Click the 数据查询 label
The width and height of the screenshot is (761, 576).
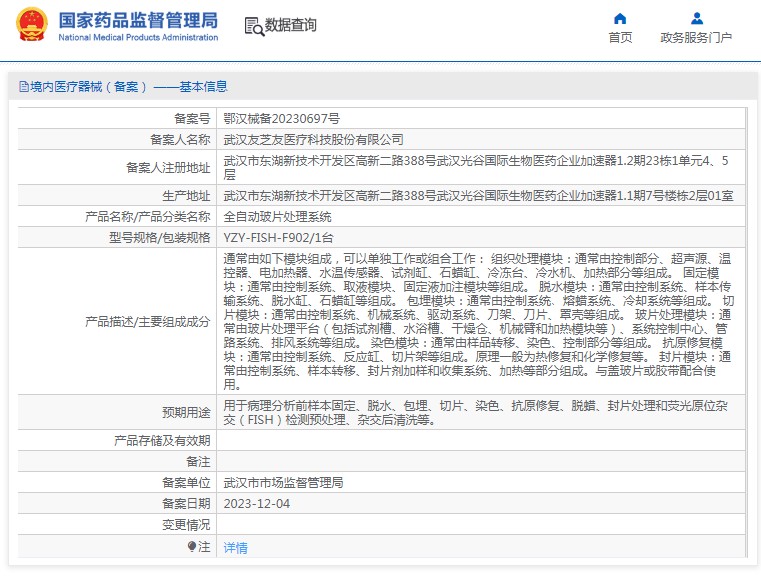click(x=290, y=25)
